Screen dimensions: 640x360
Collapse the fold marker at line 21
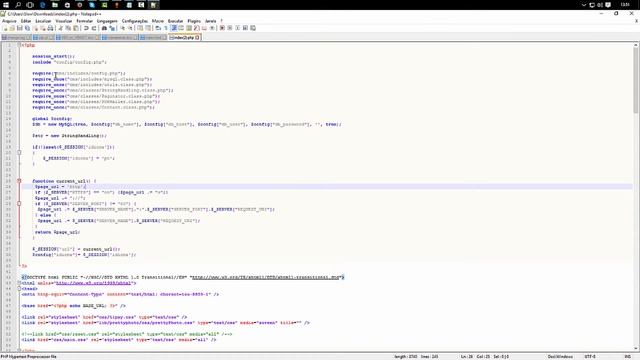click(x=19, y=153)
